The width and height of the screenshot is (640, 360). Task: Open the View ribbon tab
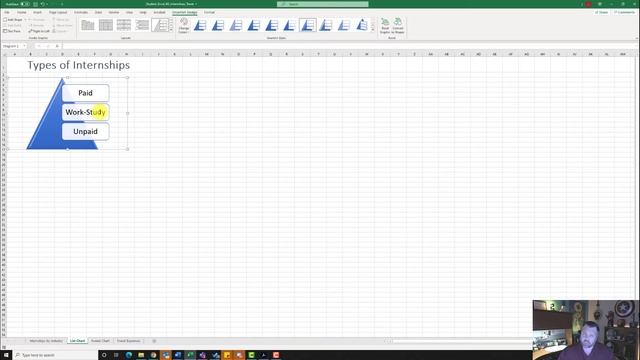point(129,12)
